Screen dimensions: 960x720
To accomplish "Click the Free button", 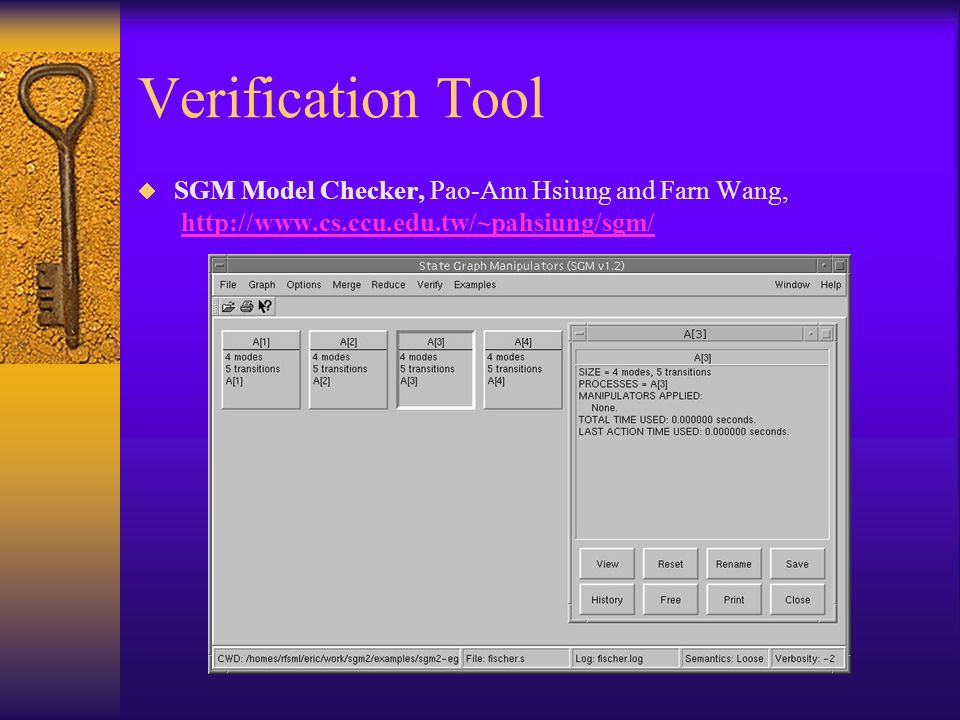I will 670,599.
